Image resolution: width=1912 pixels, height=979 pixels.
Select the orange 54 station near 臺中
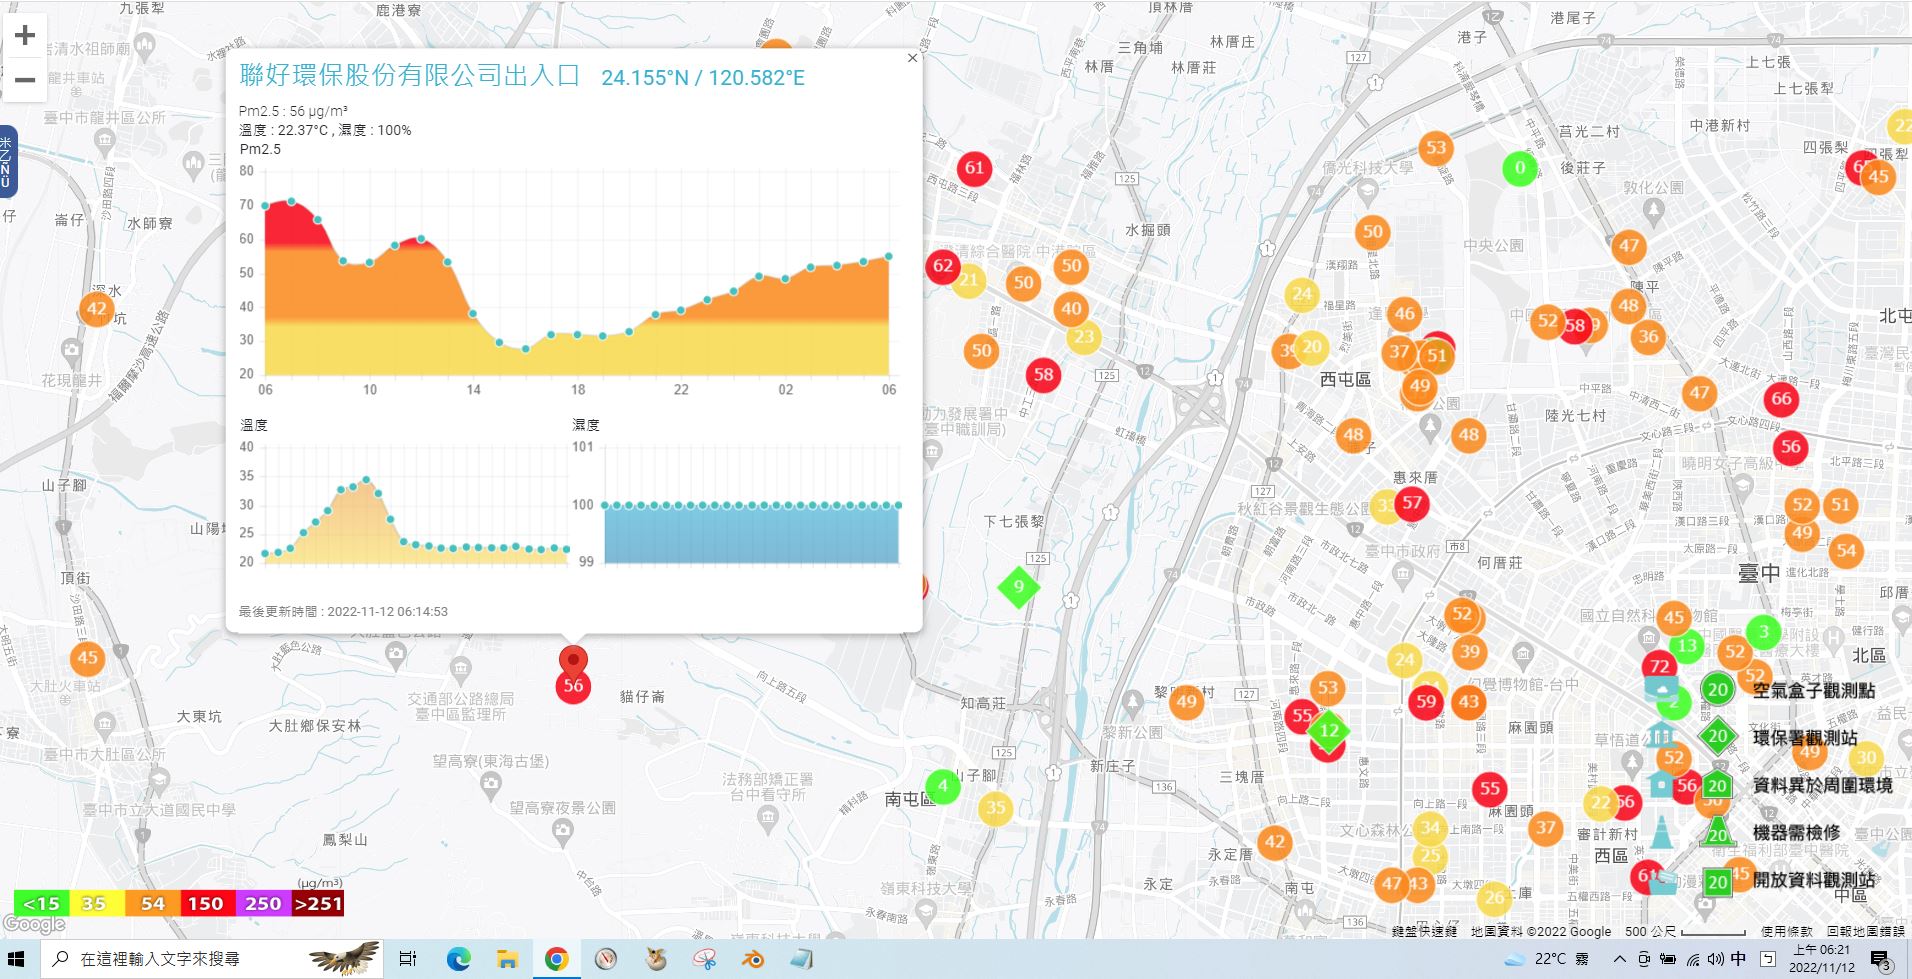pos(1846,550)
